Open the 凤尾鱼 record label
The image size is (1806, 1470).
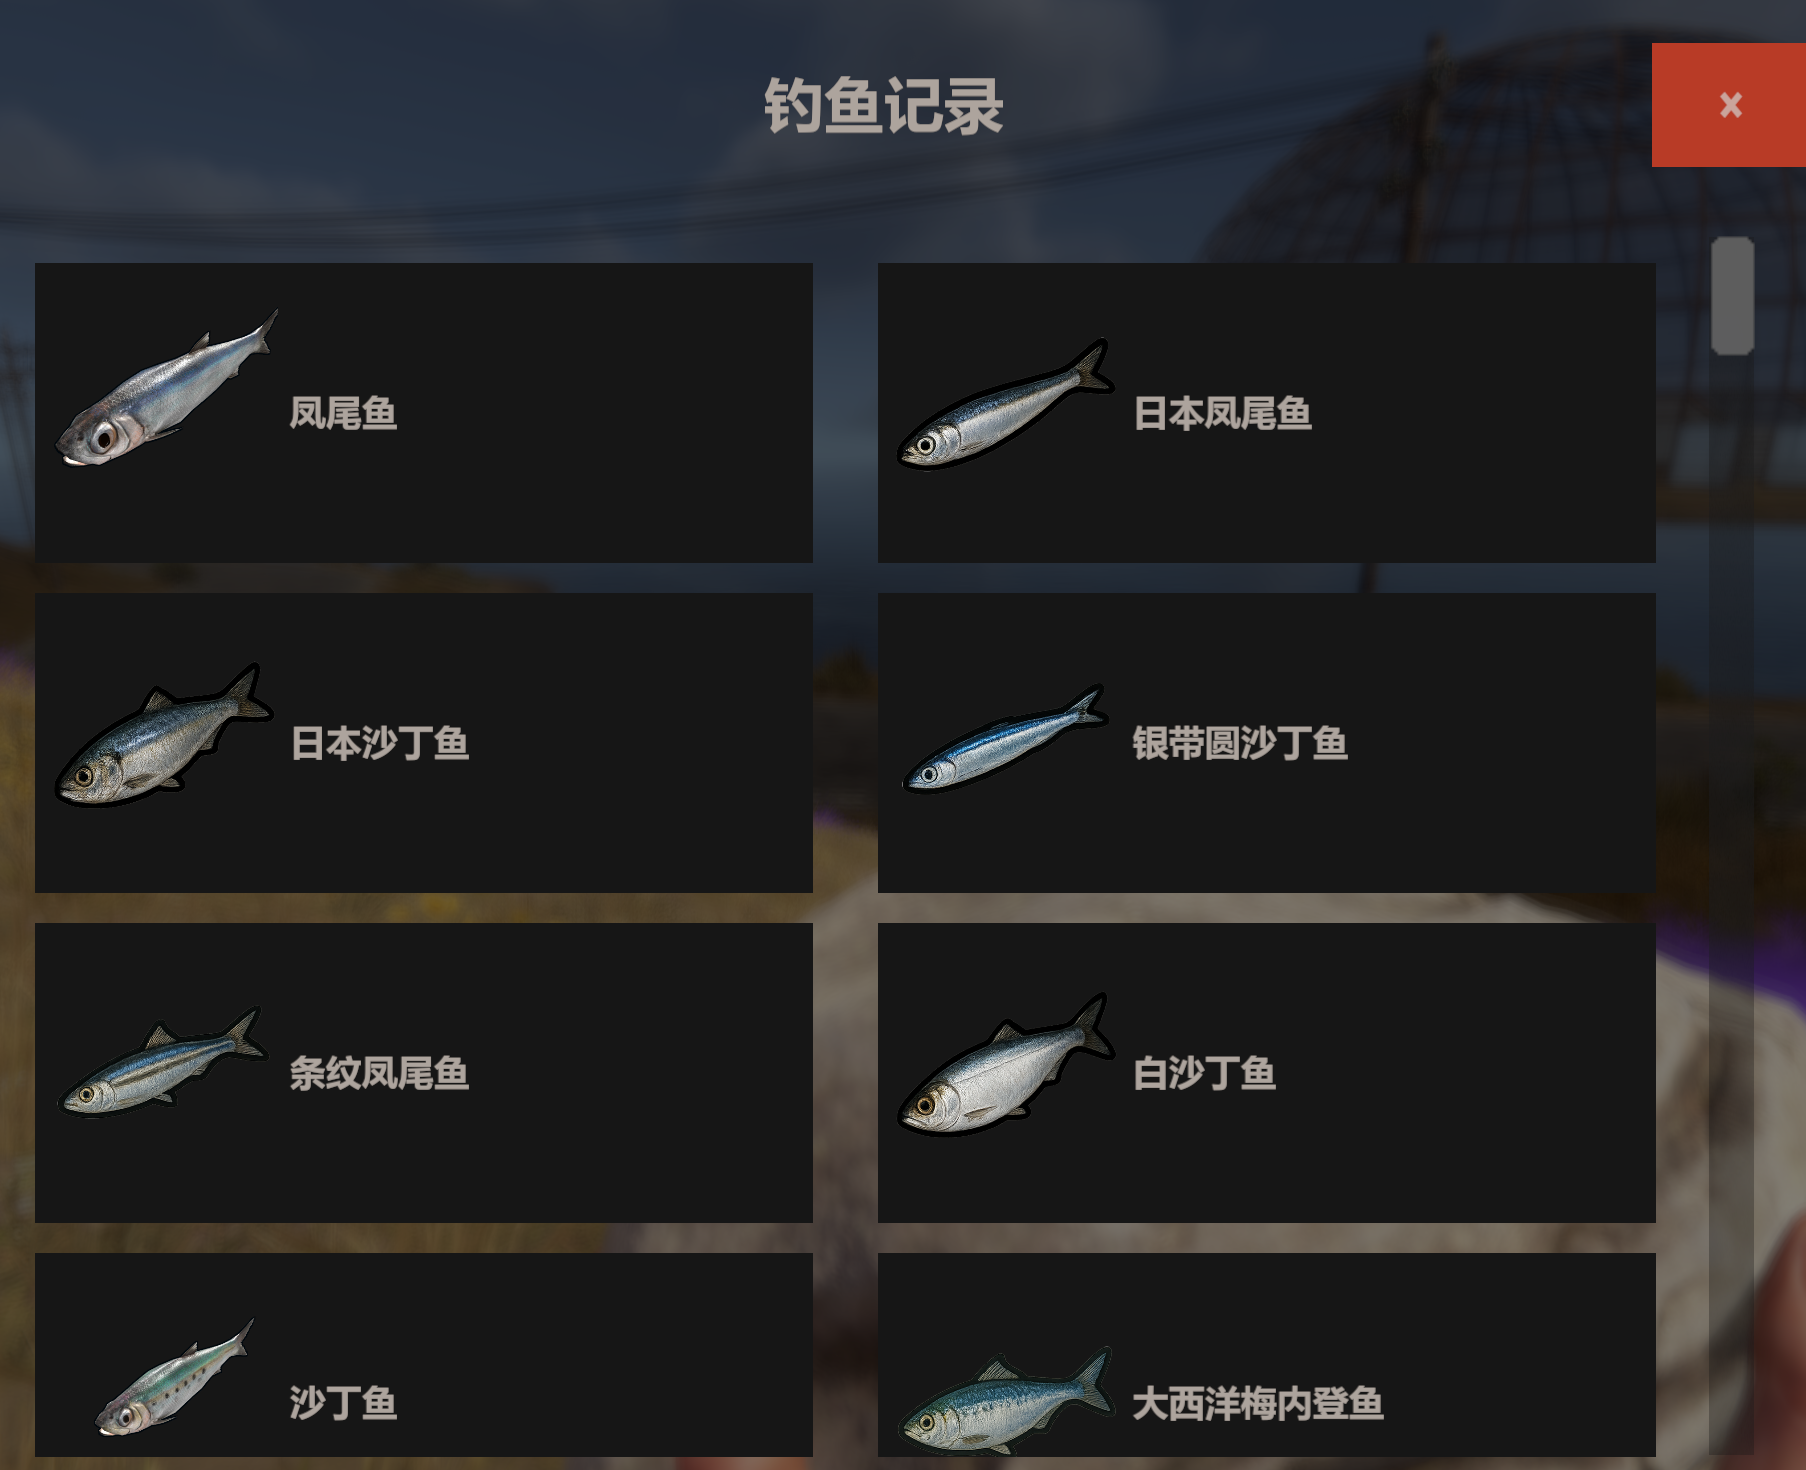point(343,413)
